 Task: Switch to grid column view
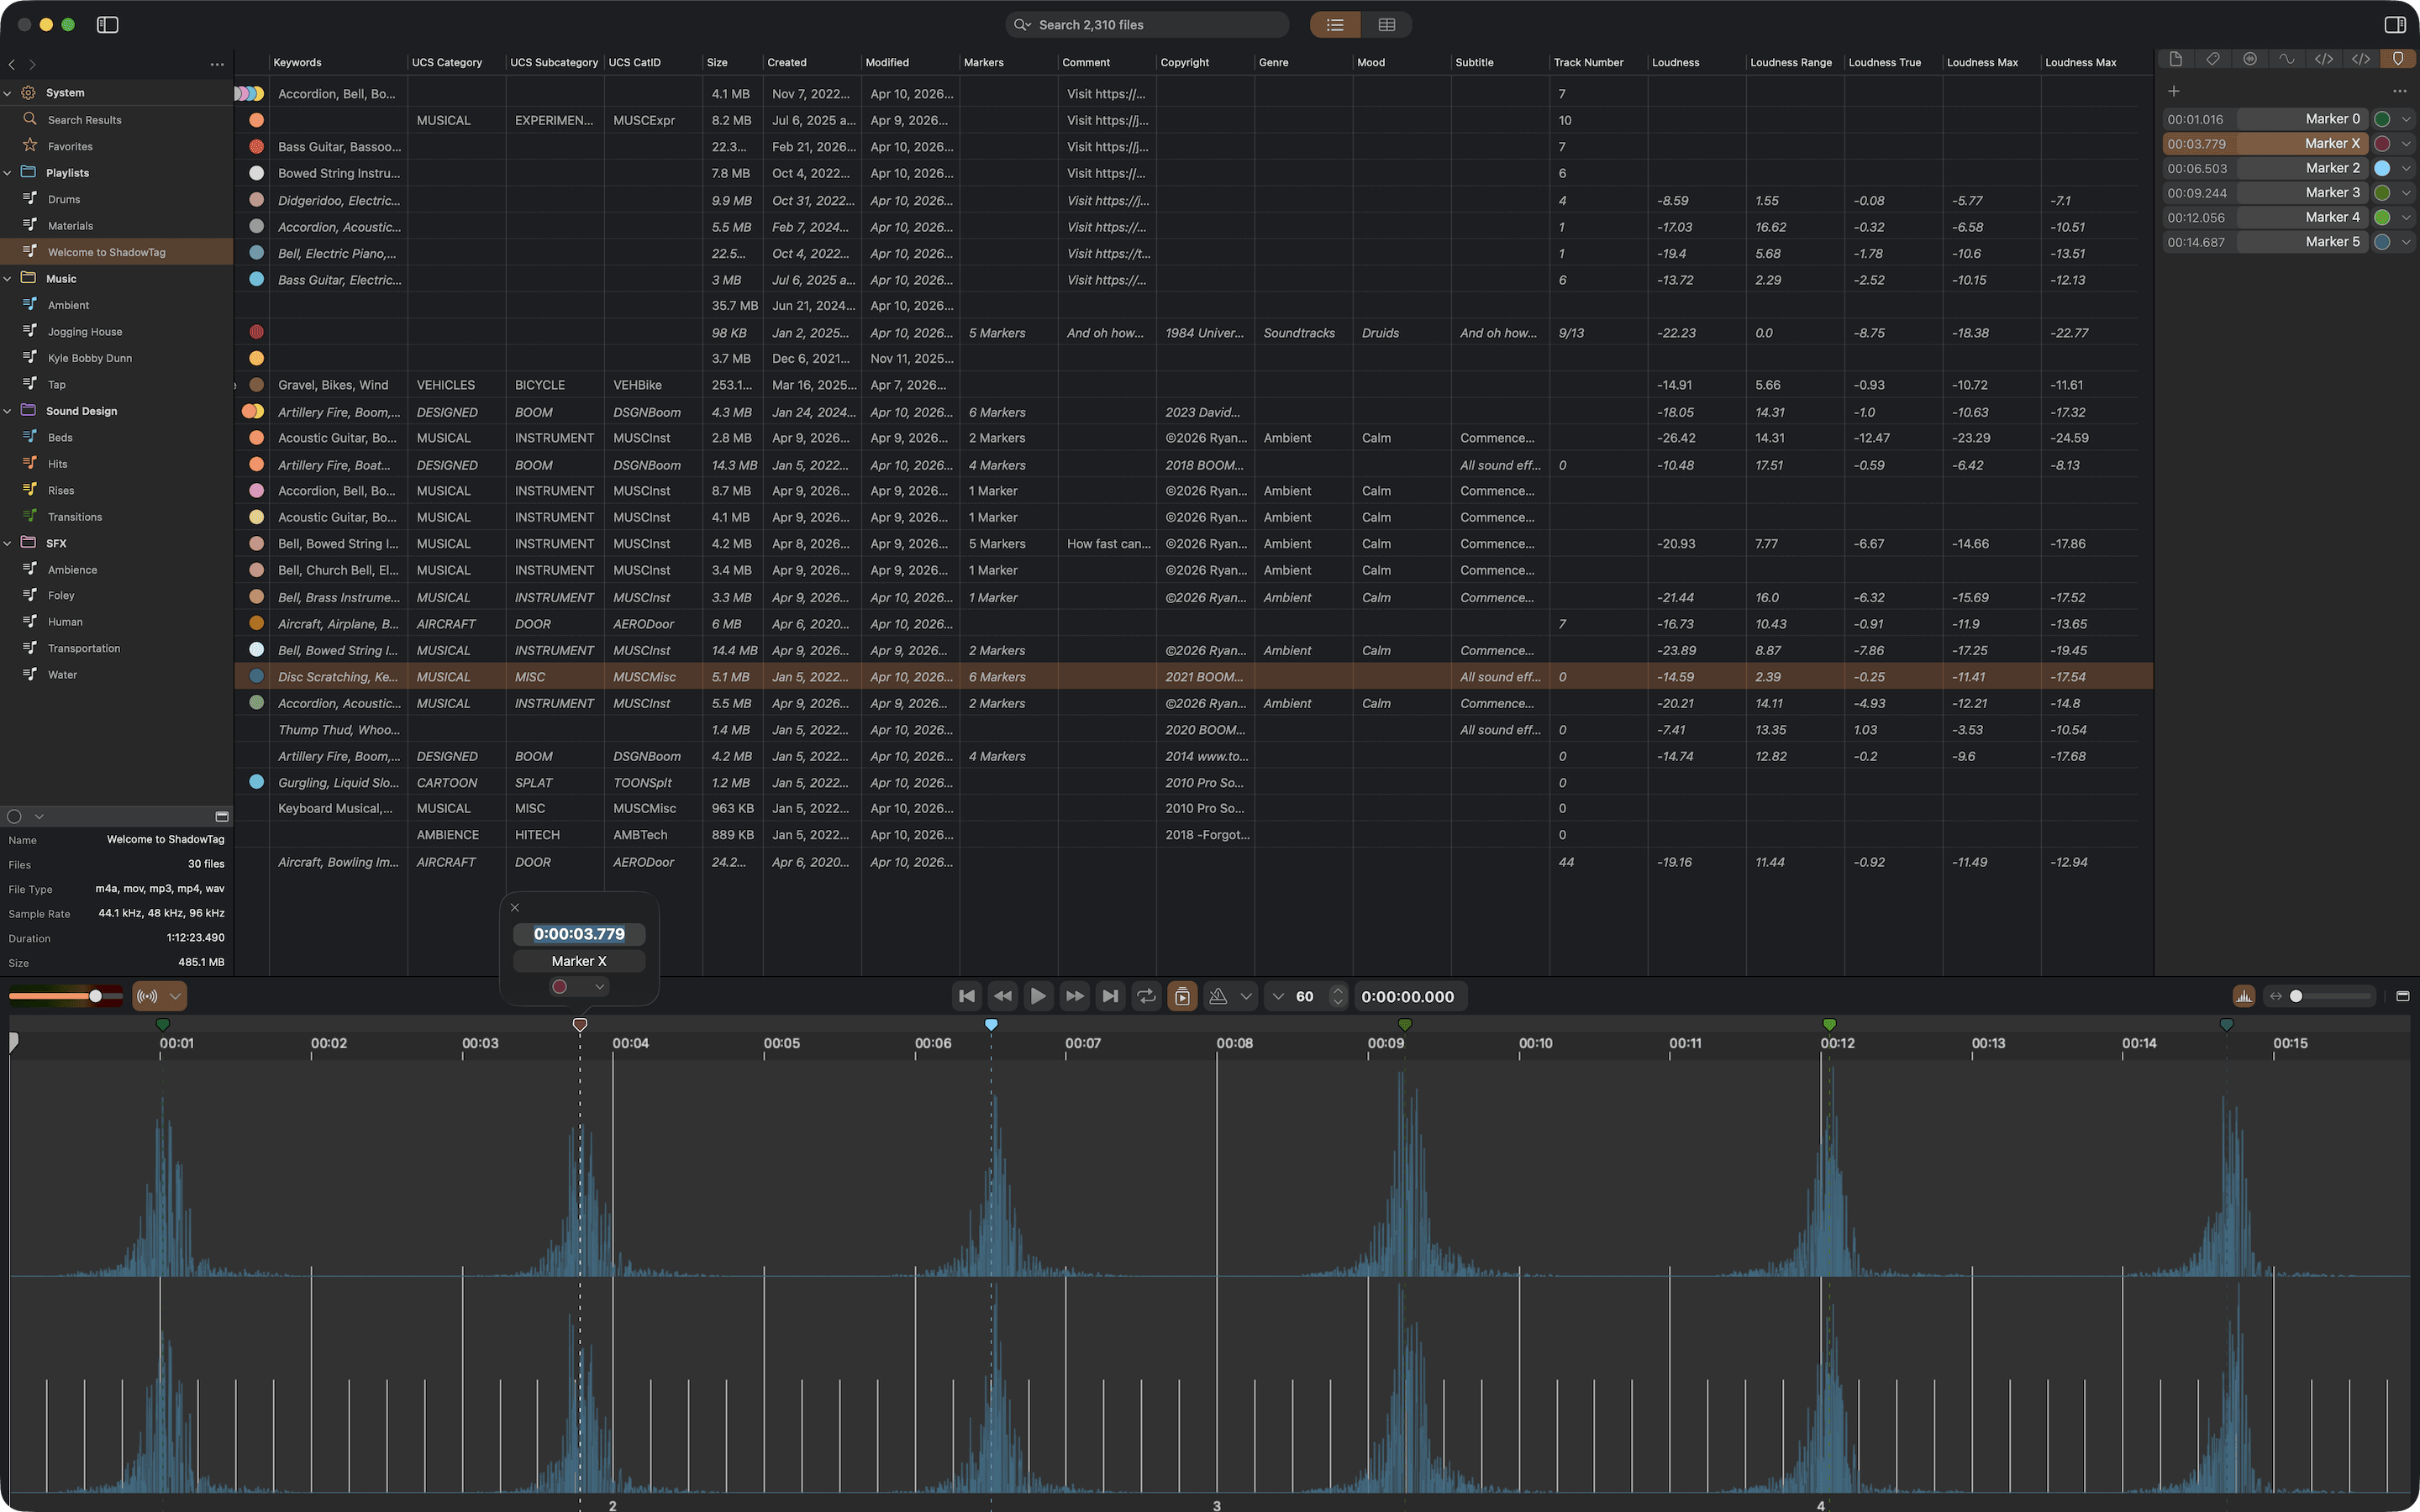(1386, 24)
